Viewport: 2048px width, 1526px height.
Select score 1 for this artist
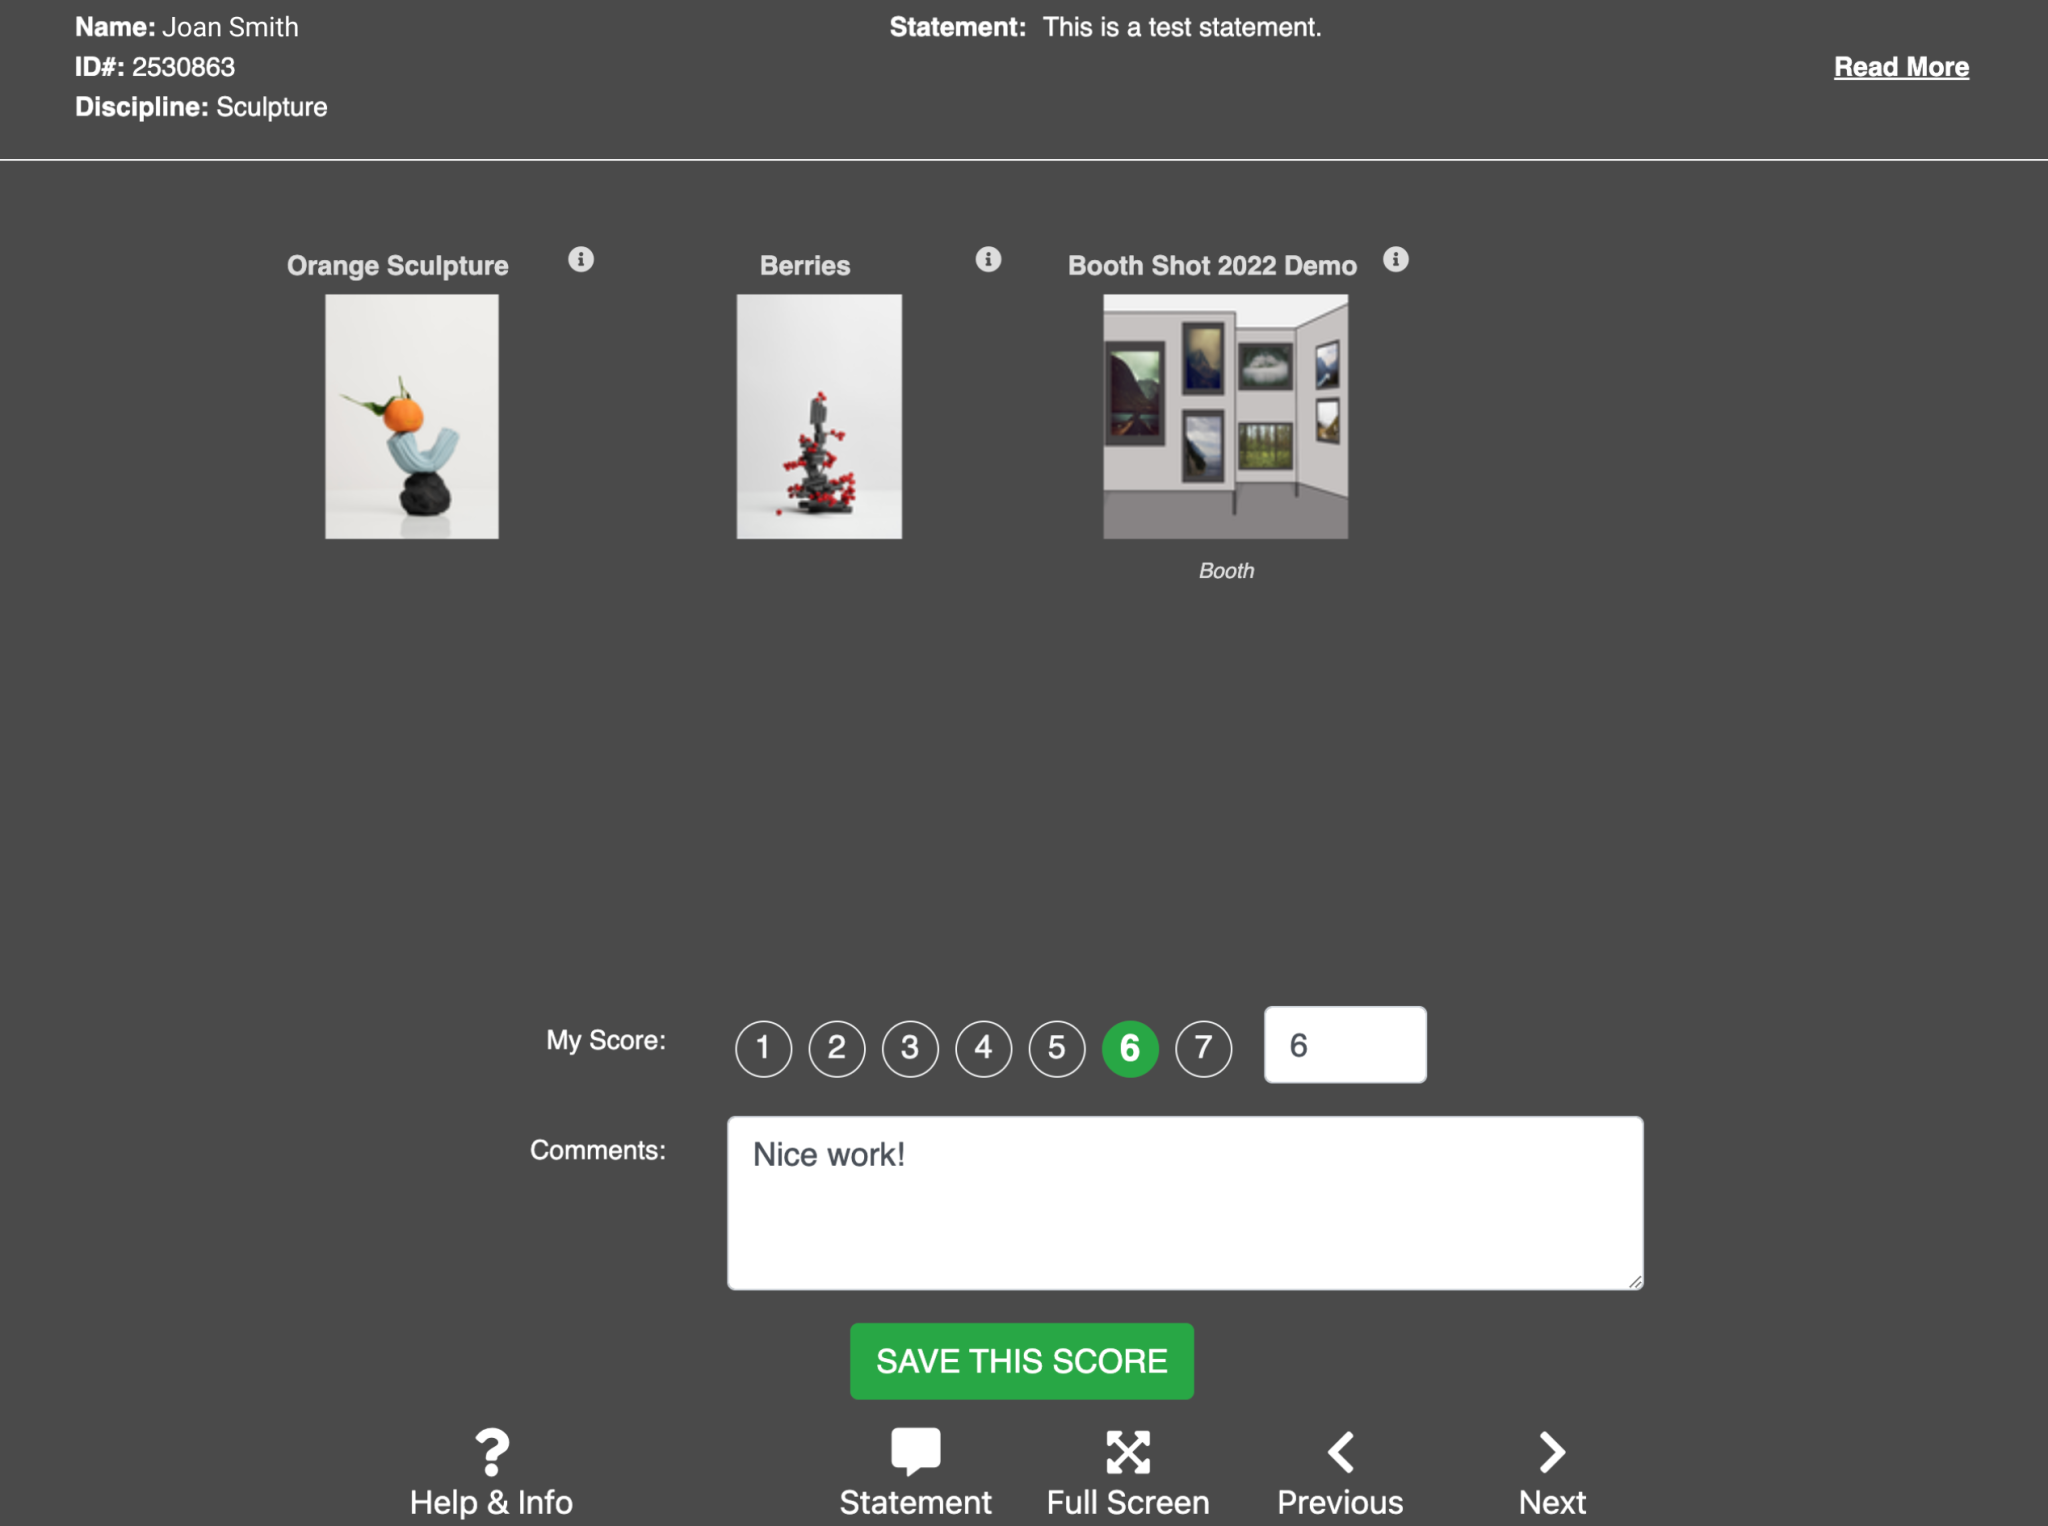[x=763, y=1048]
